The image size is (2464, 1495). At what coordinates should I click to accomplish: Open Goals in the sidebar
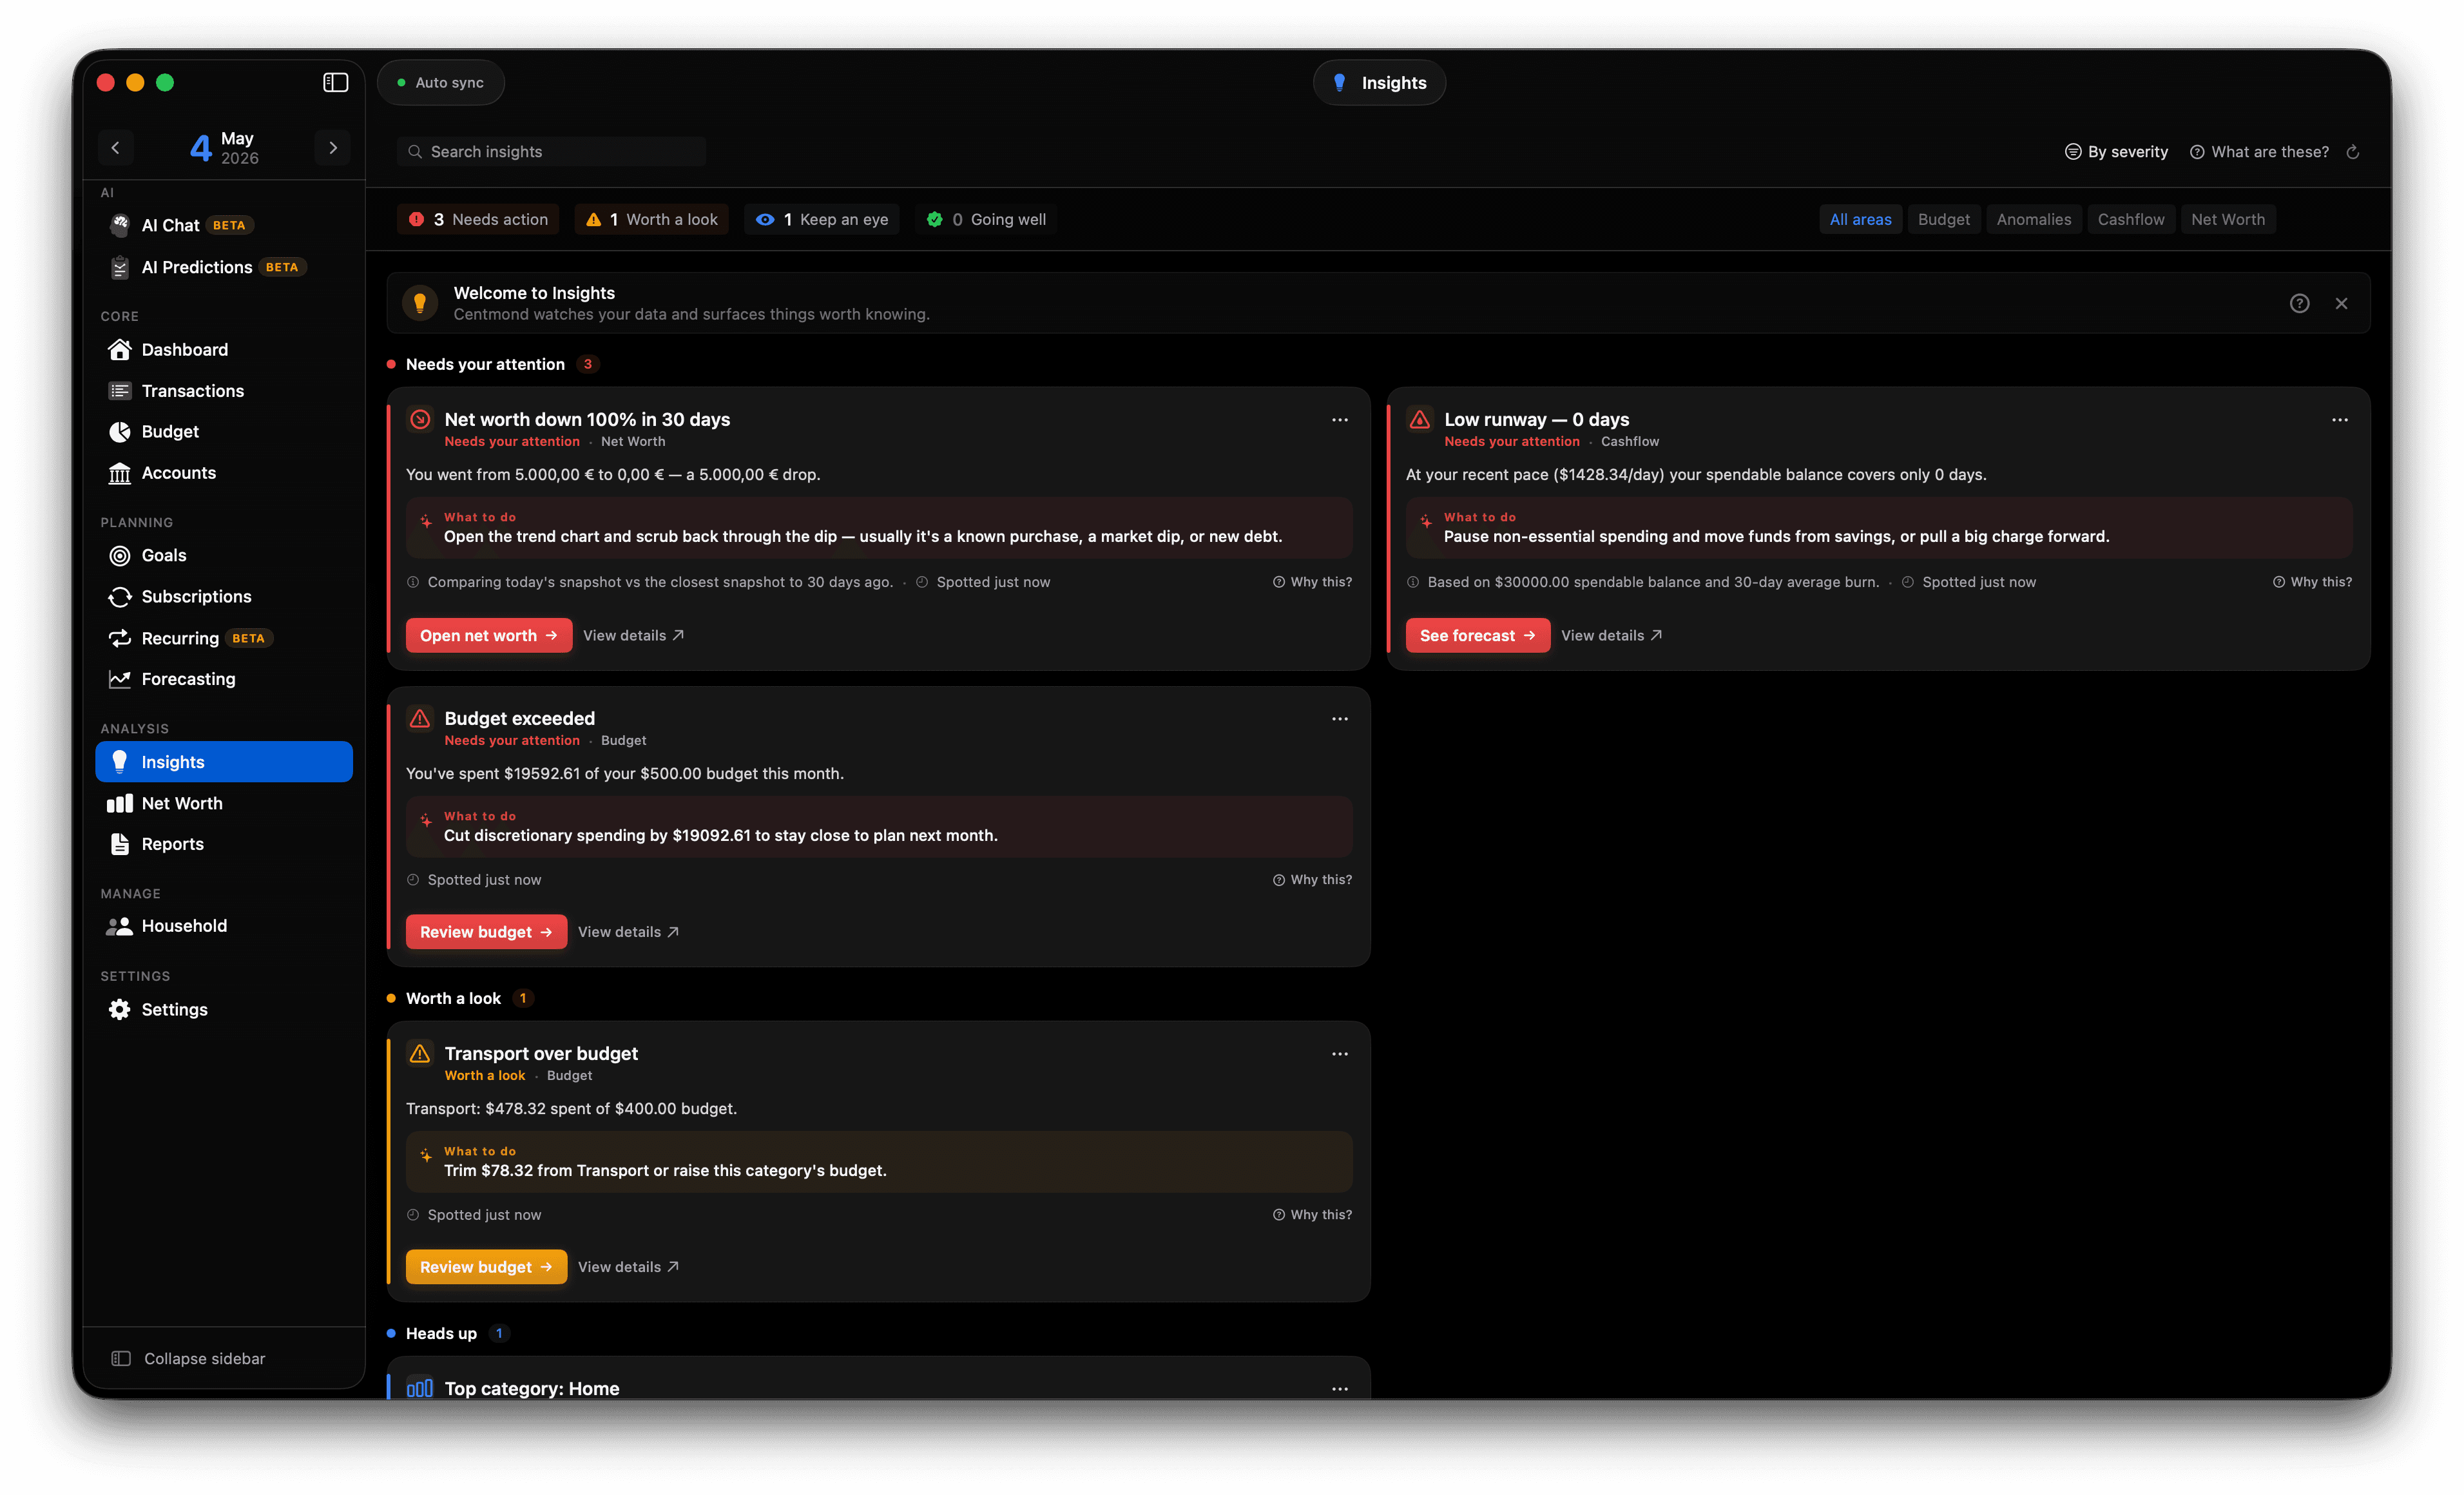[x=224, y=555]
